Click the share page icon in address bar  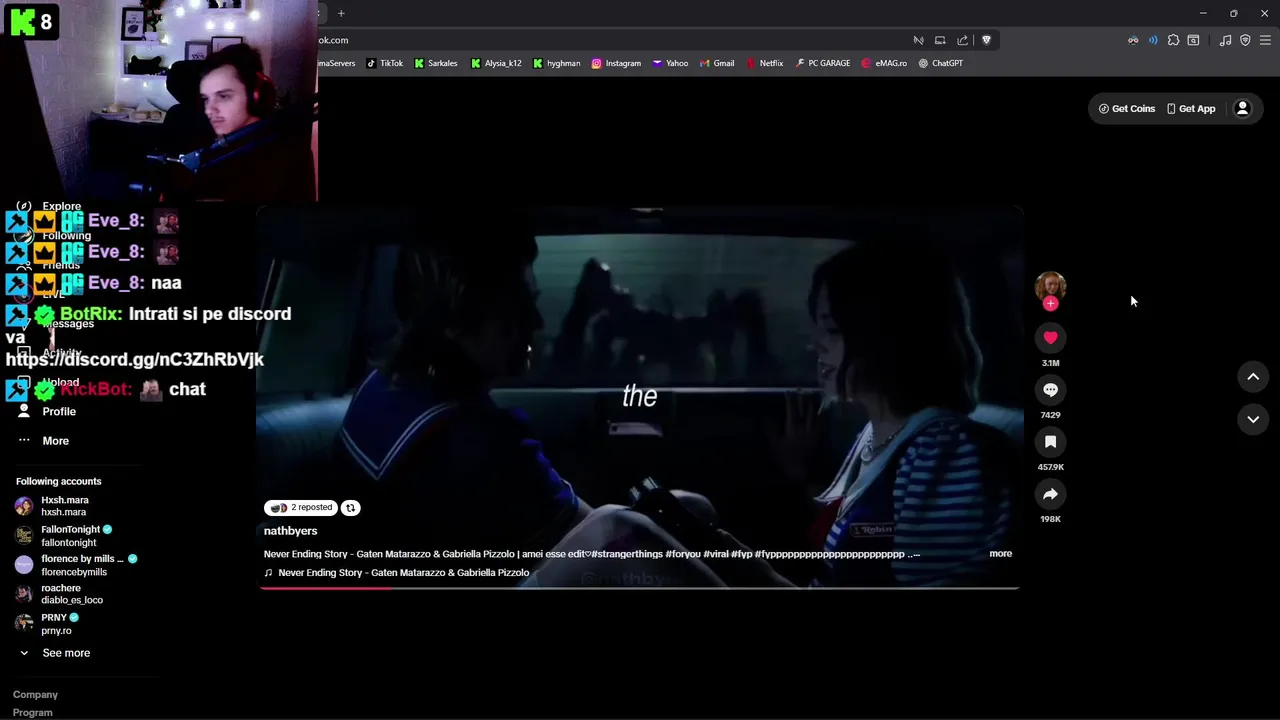tap(962, 40)
